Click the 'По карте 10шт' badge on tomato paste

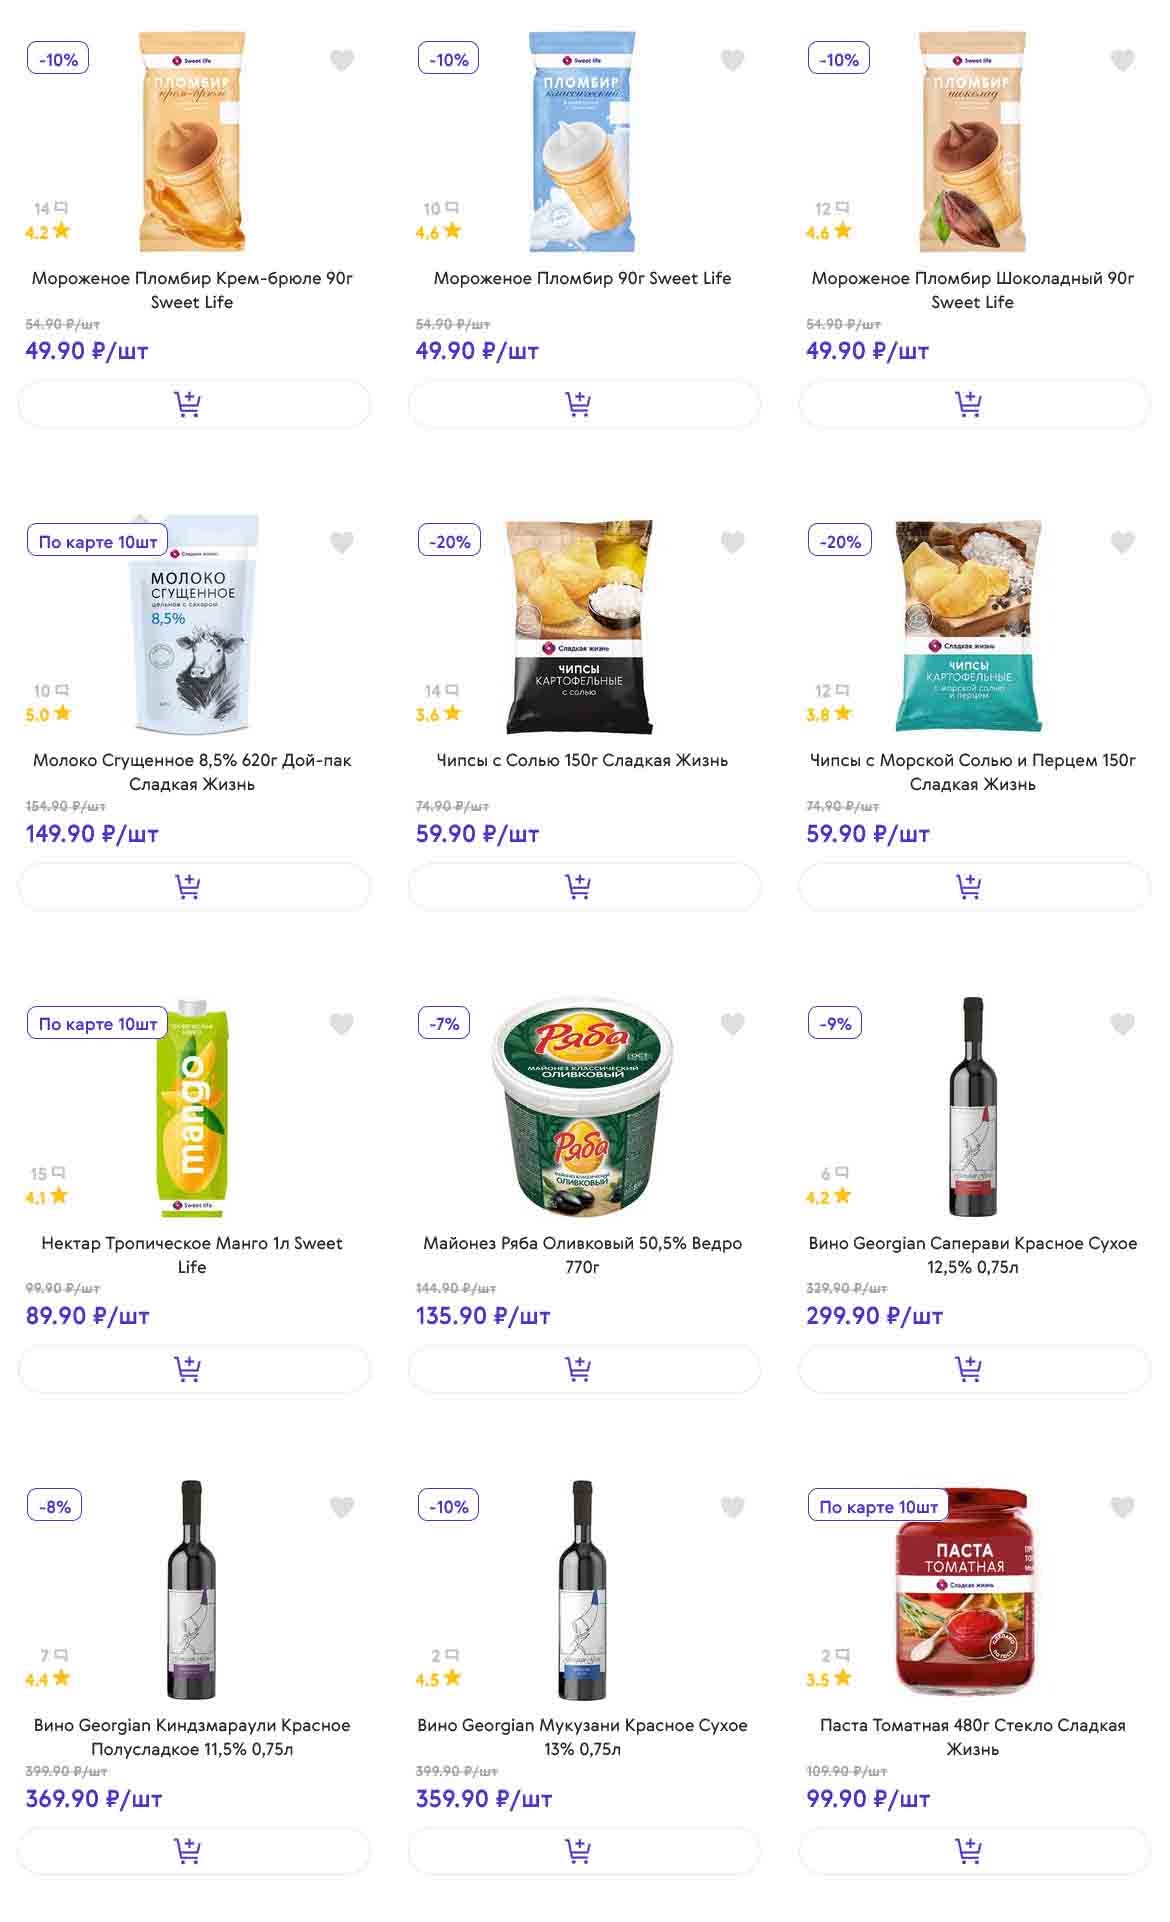878,1506
